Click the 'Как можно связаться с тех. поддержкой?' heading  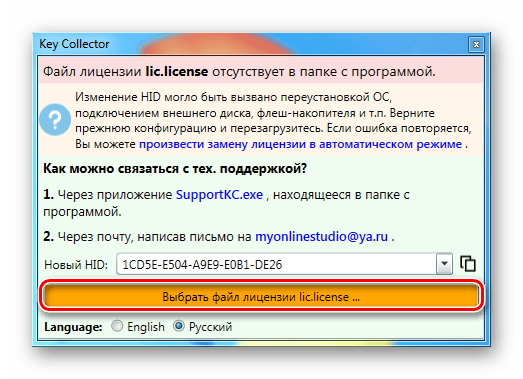point(175,169)
